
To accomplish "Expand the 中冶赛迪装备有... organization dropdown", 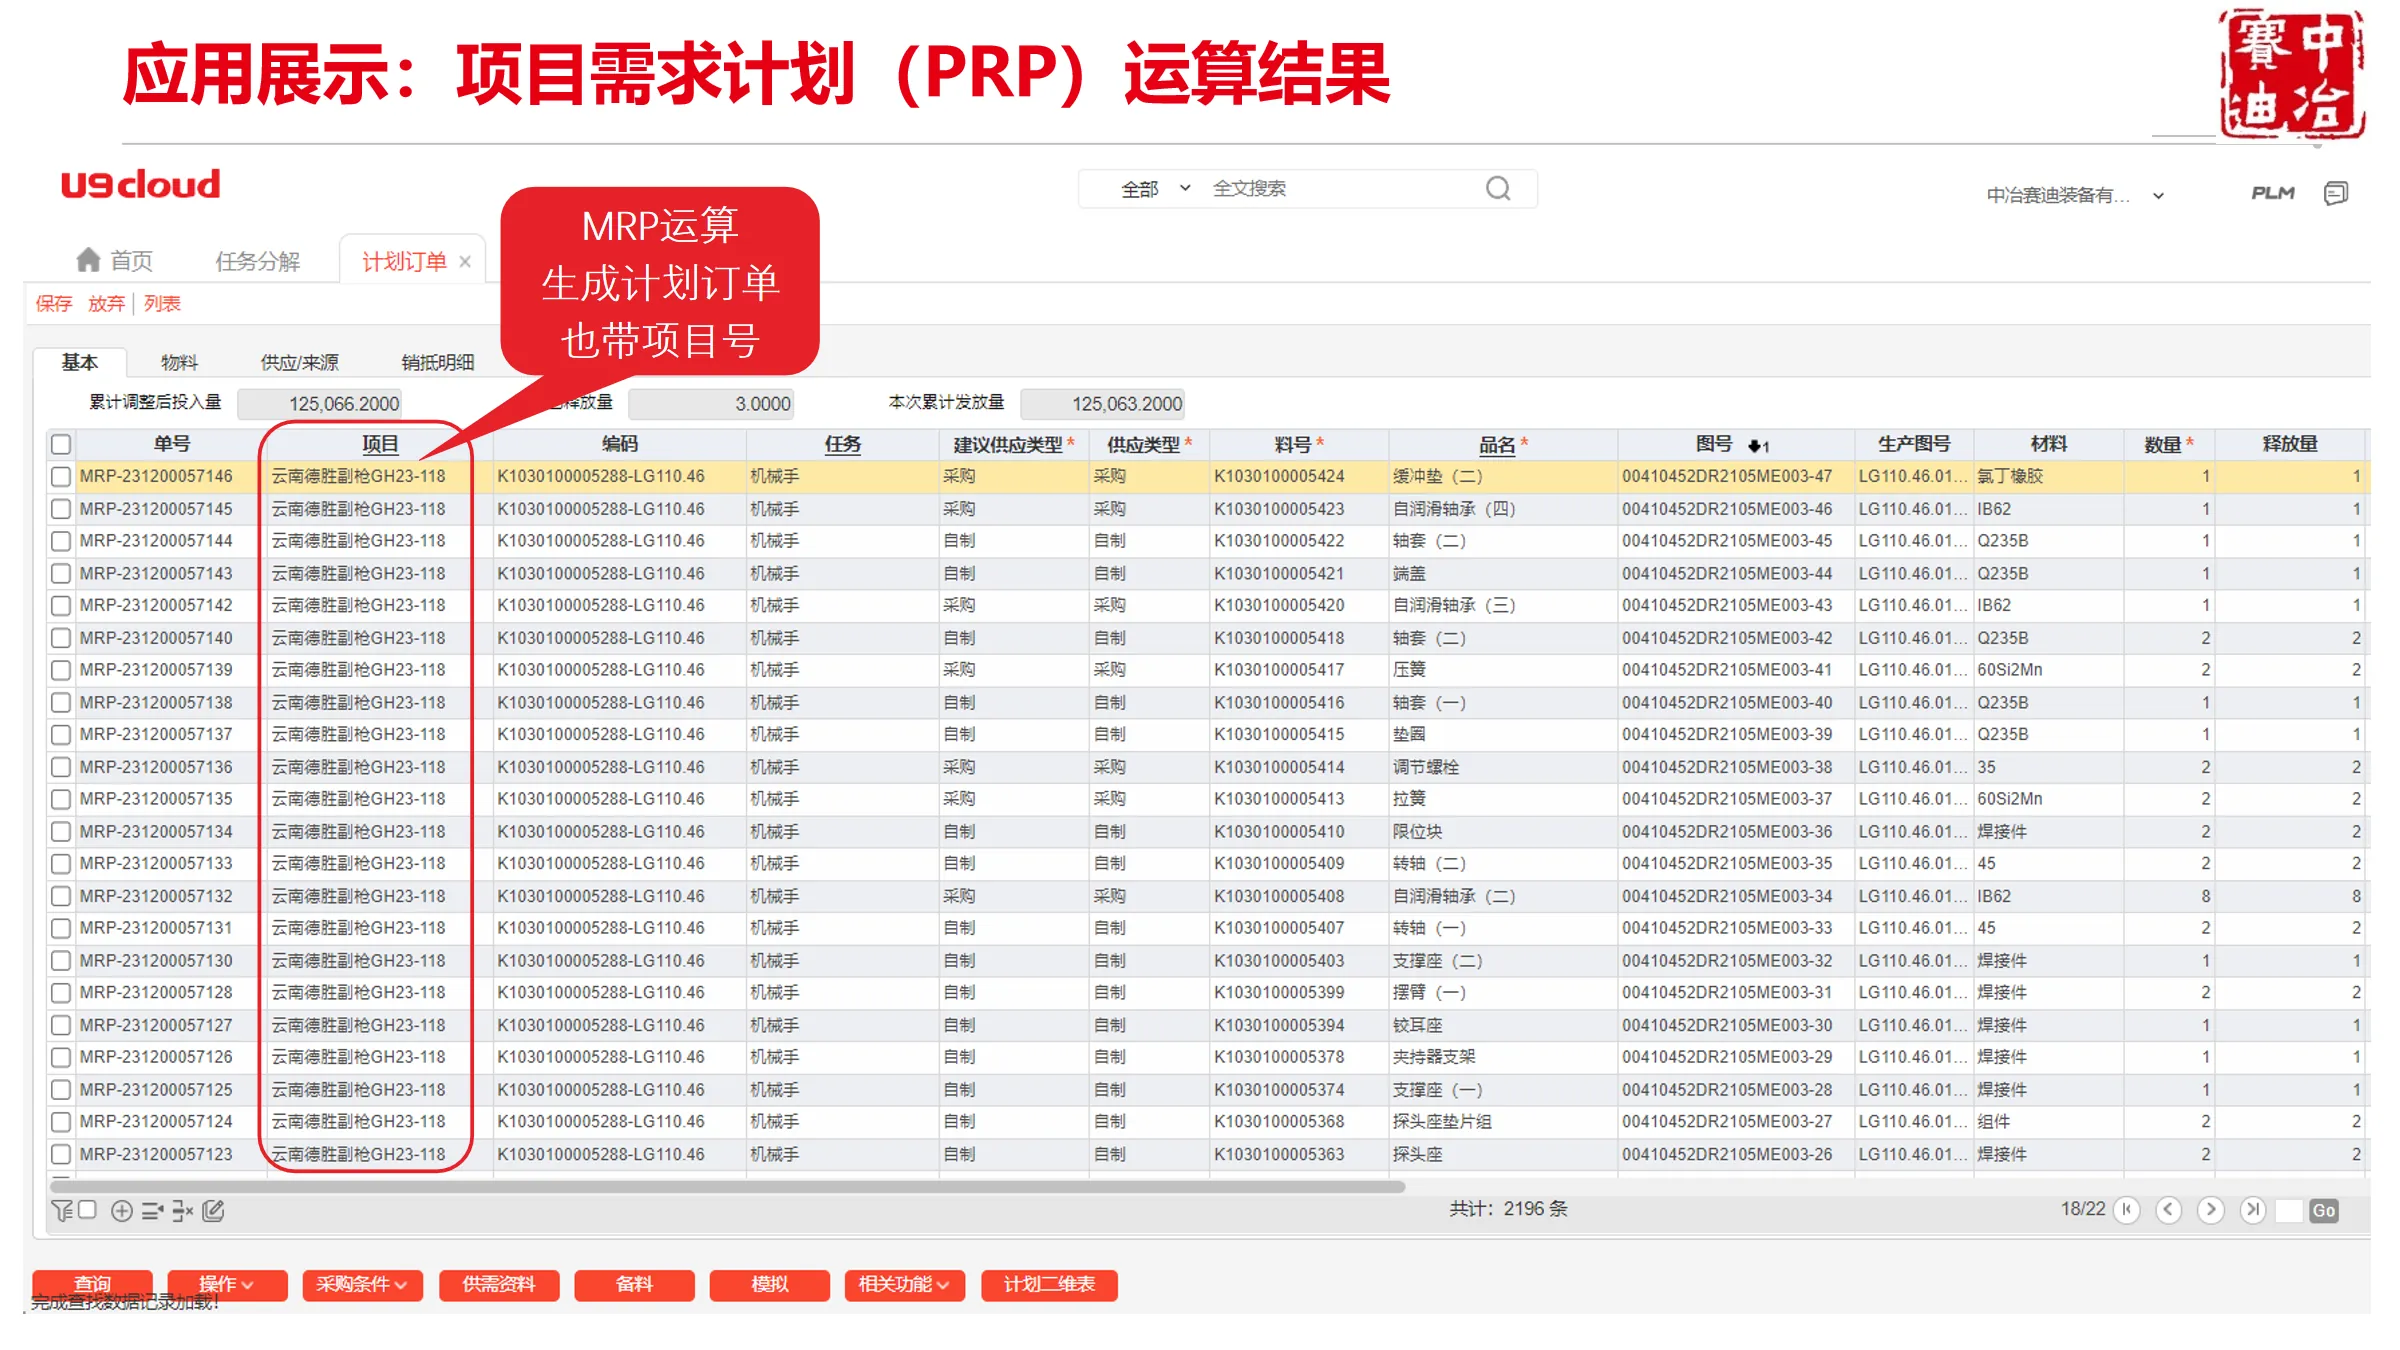I will pyautogui.click(x=2075, y=195).
